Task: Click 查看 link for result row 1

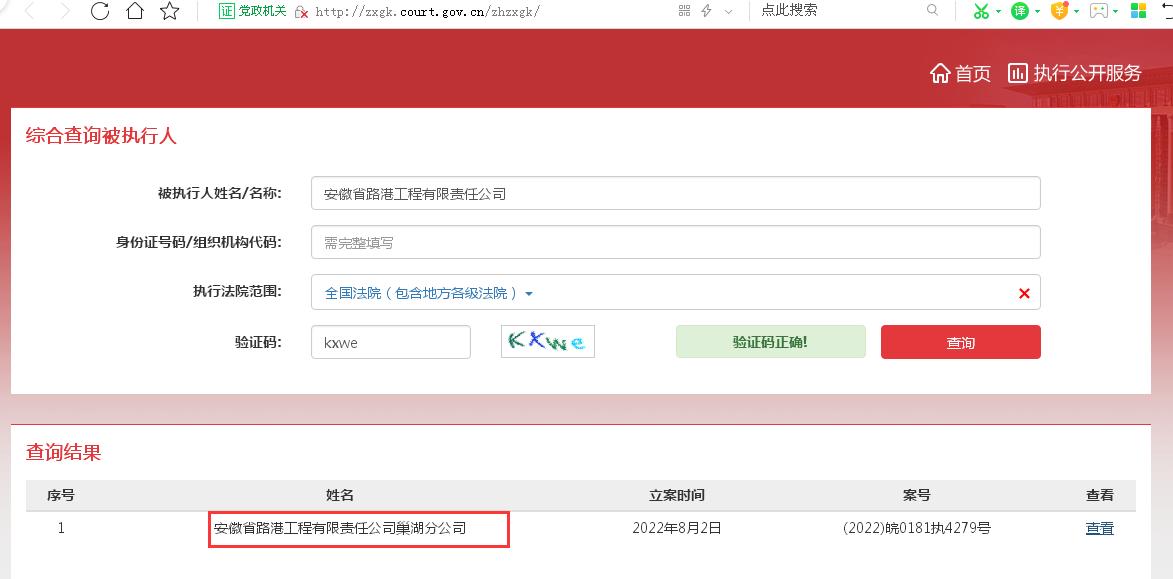Action: coord(1099,528)
